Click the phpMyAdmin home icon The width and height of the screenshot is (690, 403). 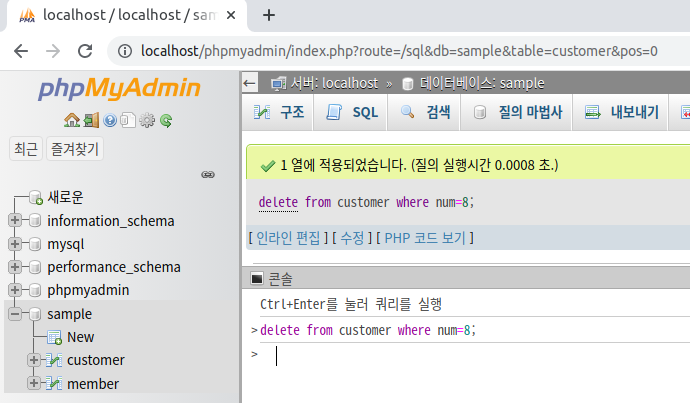coord(72,120)
